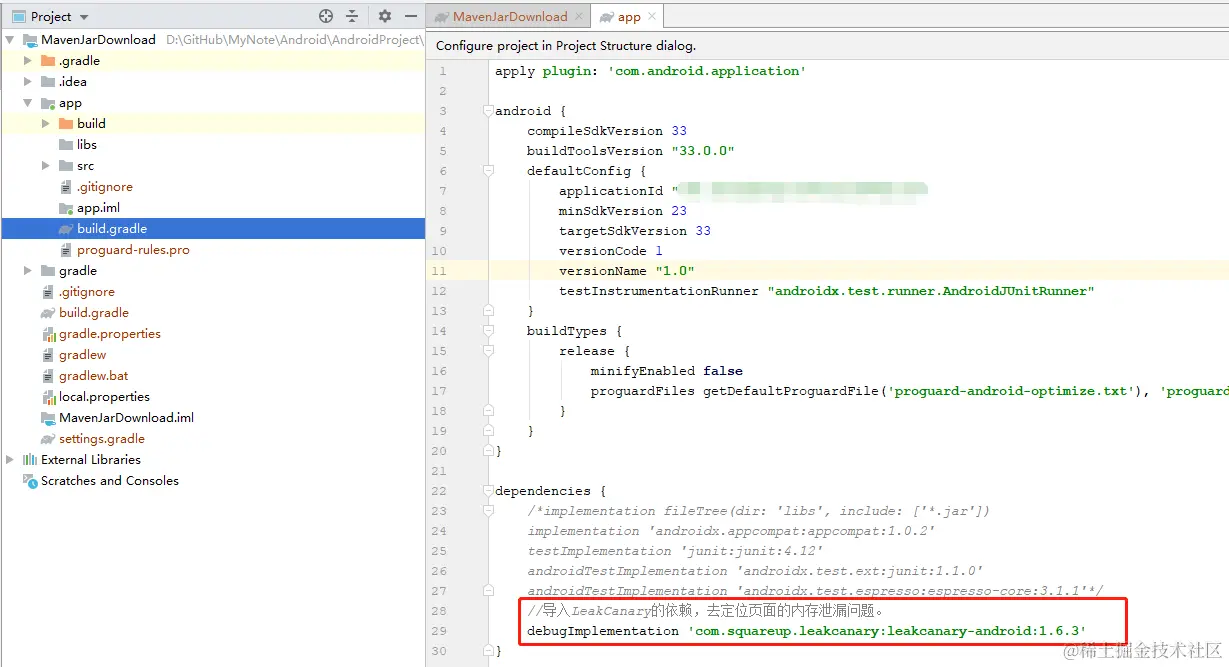Open Project panel settings gear
The height and width of the screenshot is (667, 1229).
384,16
